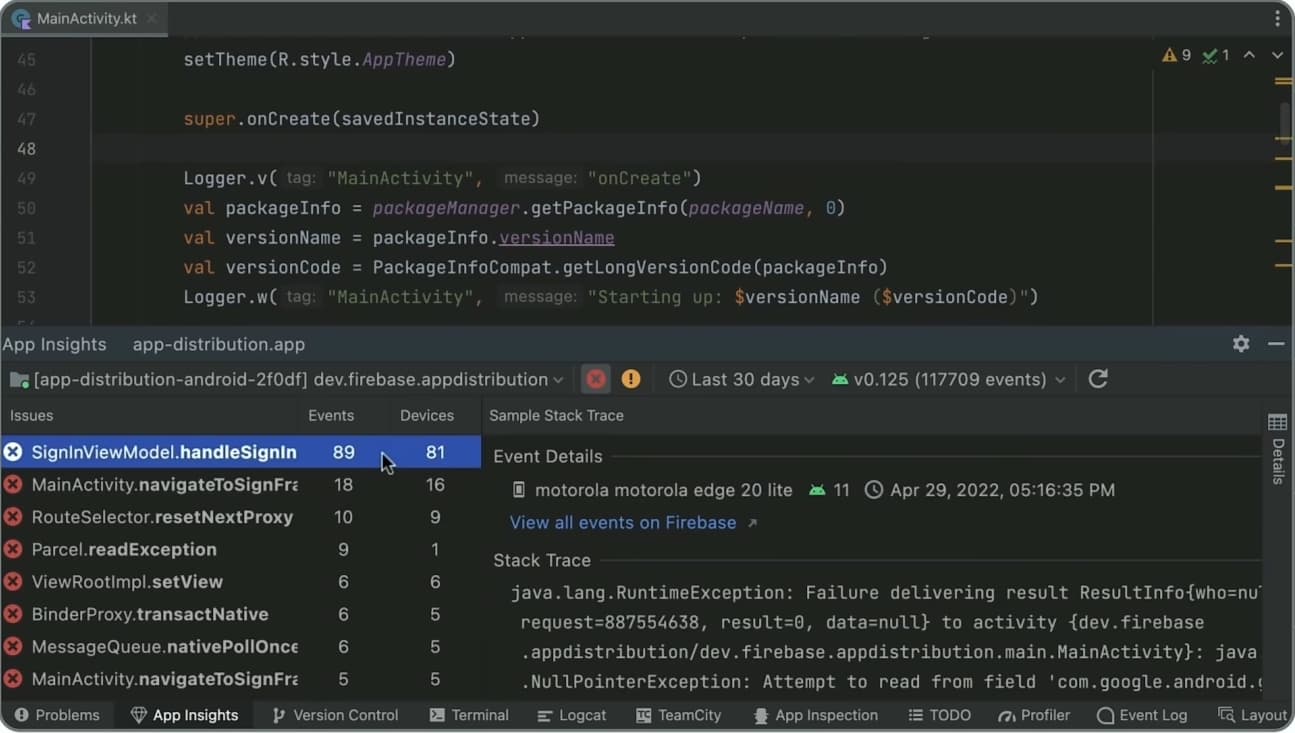Open the Event Log tool window

point(1142,715)
